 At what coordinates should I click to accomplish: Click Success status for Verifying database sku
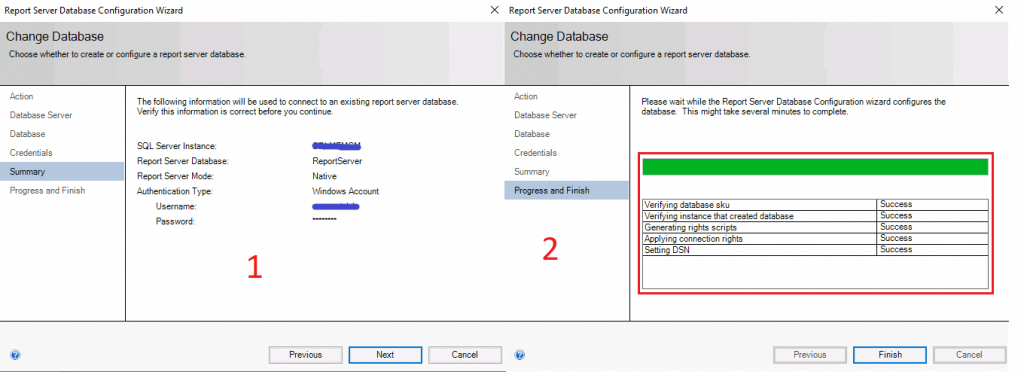click(896, 205)
